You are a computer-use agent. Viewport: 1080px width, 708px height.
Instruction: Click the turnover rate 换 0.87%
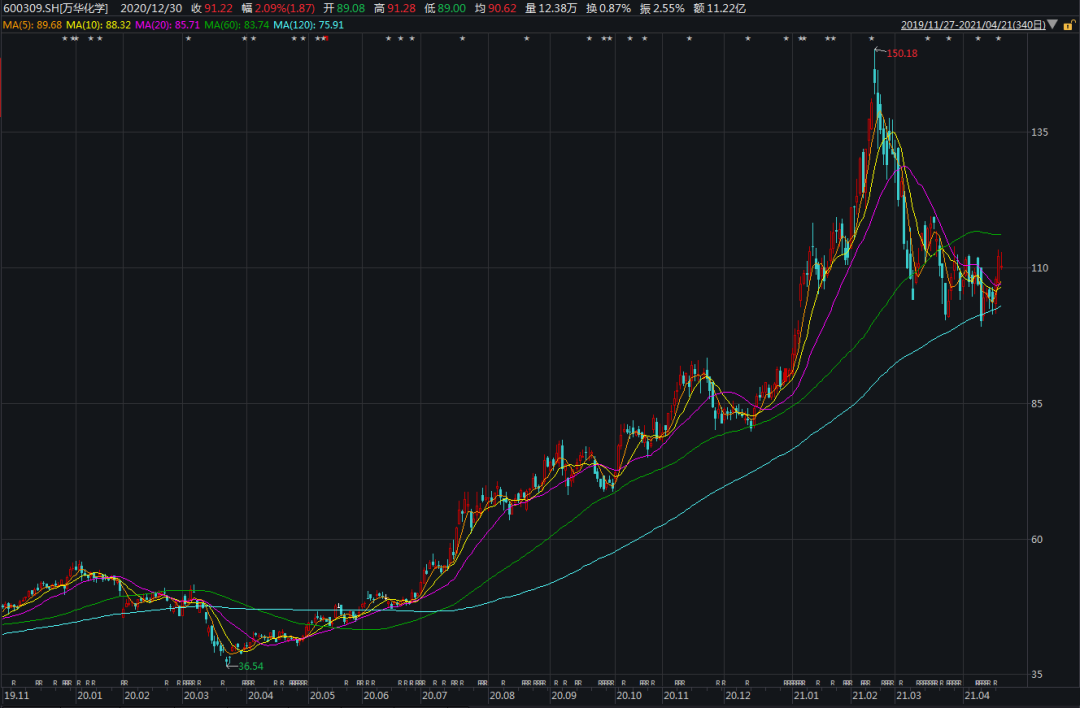(608, 8)
